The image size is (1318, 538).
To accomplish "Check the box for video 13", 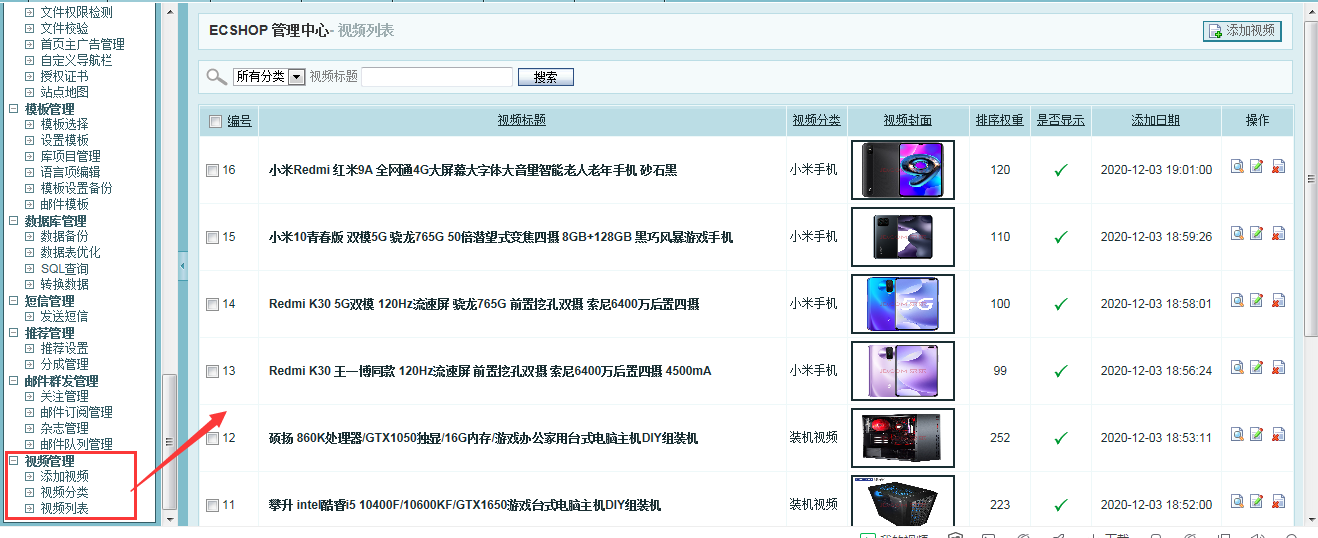I will tap(212, 372).
